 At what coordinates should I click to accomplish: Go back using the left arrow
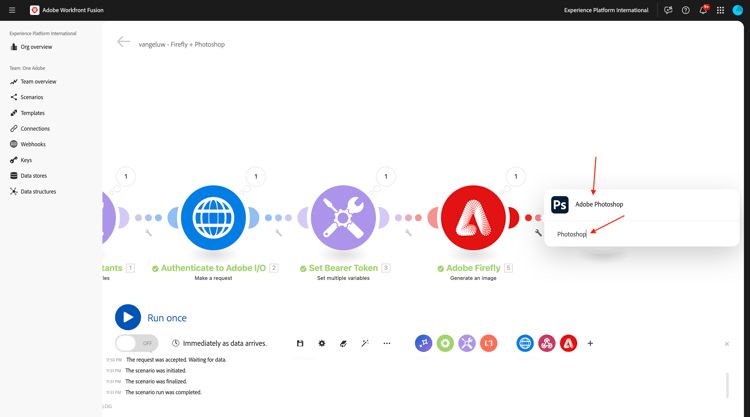point(123,42)
